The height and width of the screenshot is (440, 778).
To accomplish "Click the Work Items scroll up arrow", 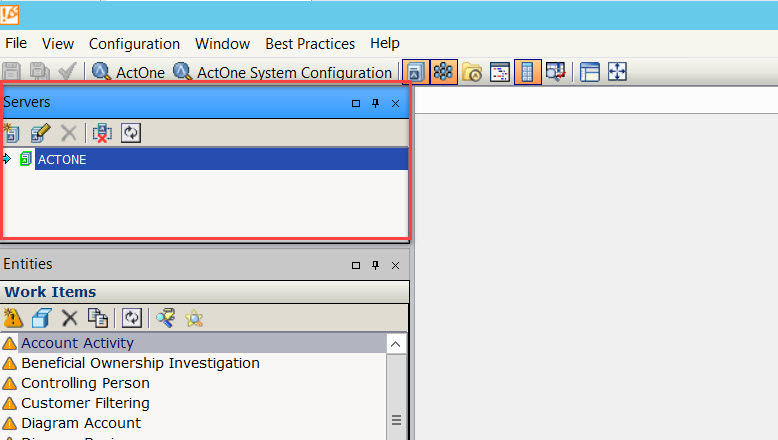I will coord(395,344).
